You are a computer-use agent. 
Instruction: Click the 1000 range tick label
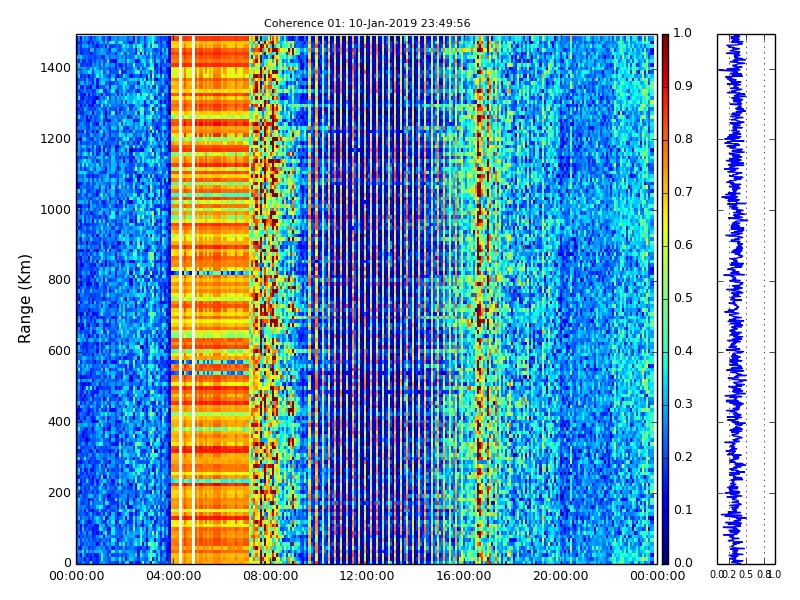tap(56, 210)
